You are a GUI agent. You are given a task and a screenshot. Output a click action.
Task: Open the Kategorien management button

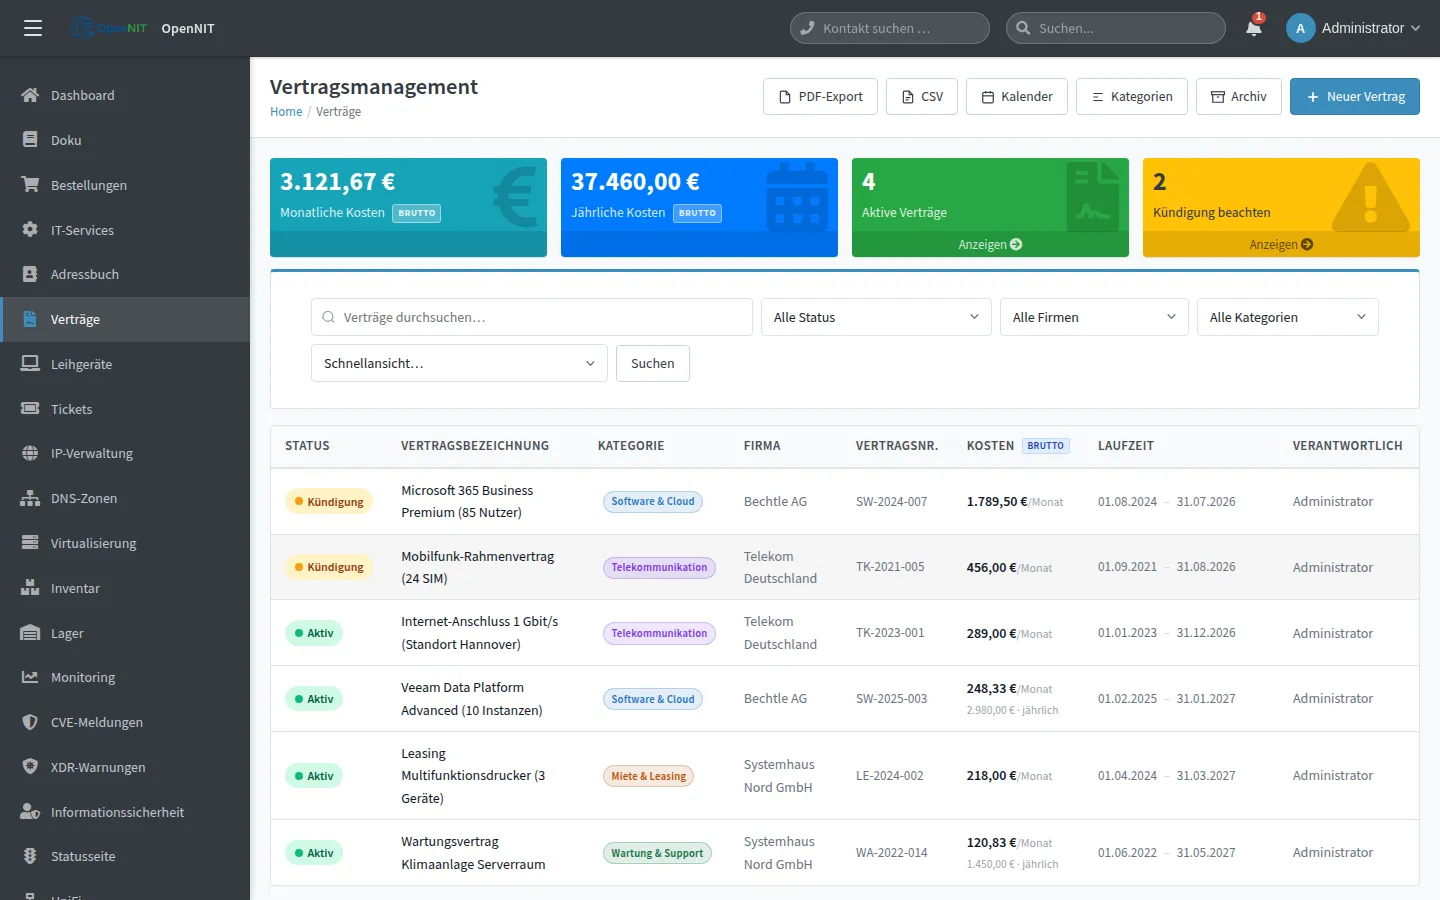click(x=1132, y=96)
